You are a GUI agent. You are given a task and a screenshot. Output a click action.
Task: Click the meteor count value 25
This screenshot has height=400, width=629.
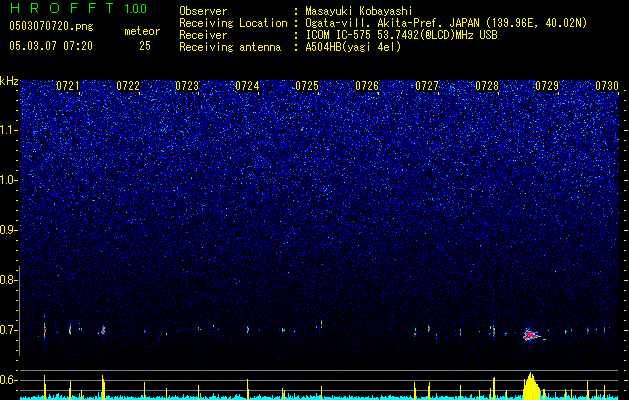[145, 46]
